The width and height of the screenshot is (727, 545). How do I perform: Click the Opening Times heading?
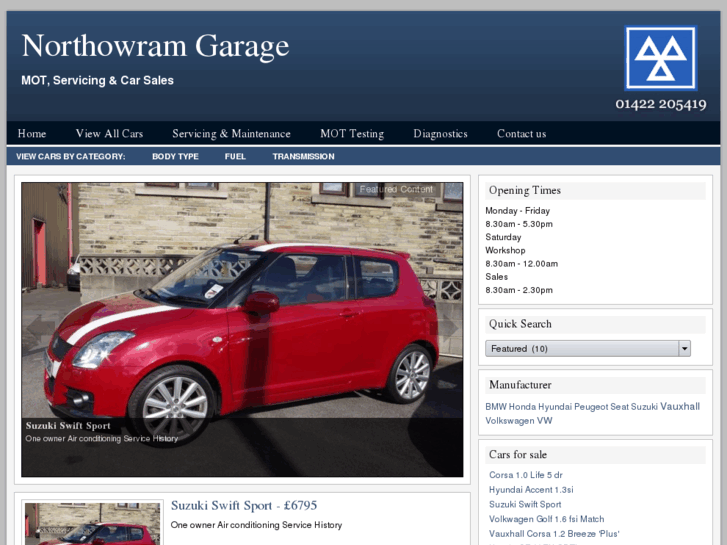point(524,190)
